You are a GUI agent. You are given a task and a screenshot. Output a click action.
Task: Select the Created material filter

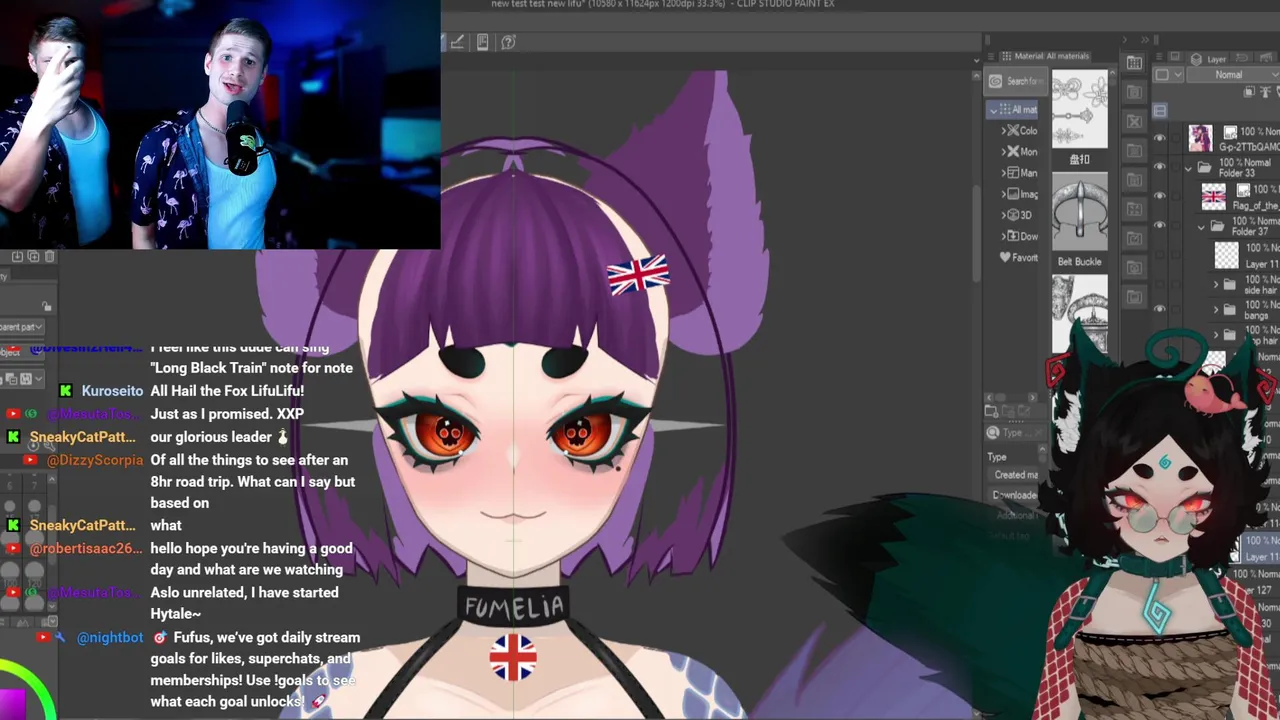click(x=1015, y=475)
